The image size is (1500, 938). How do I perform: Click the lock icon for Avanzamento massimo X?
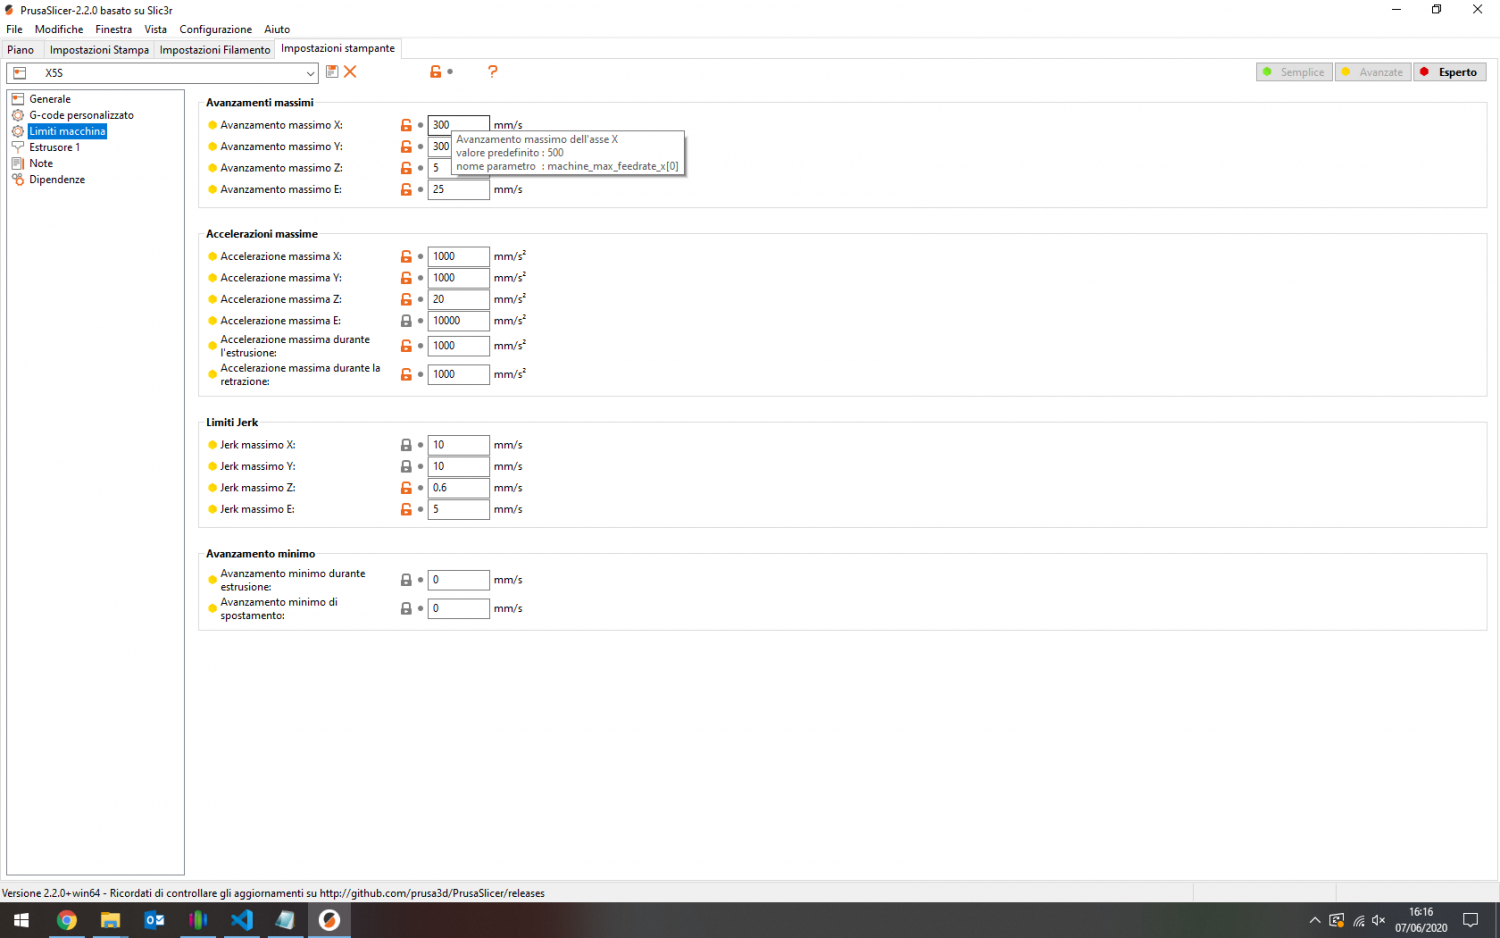tap(406, 126)
